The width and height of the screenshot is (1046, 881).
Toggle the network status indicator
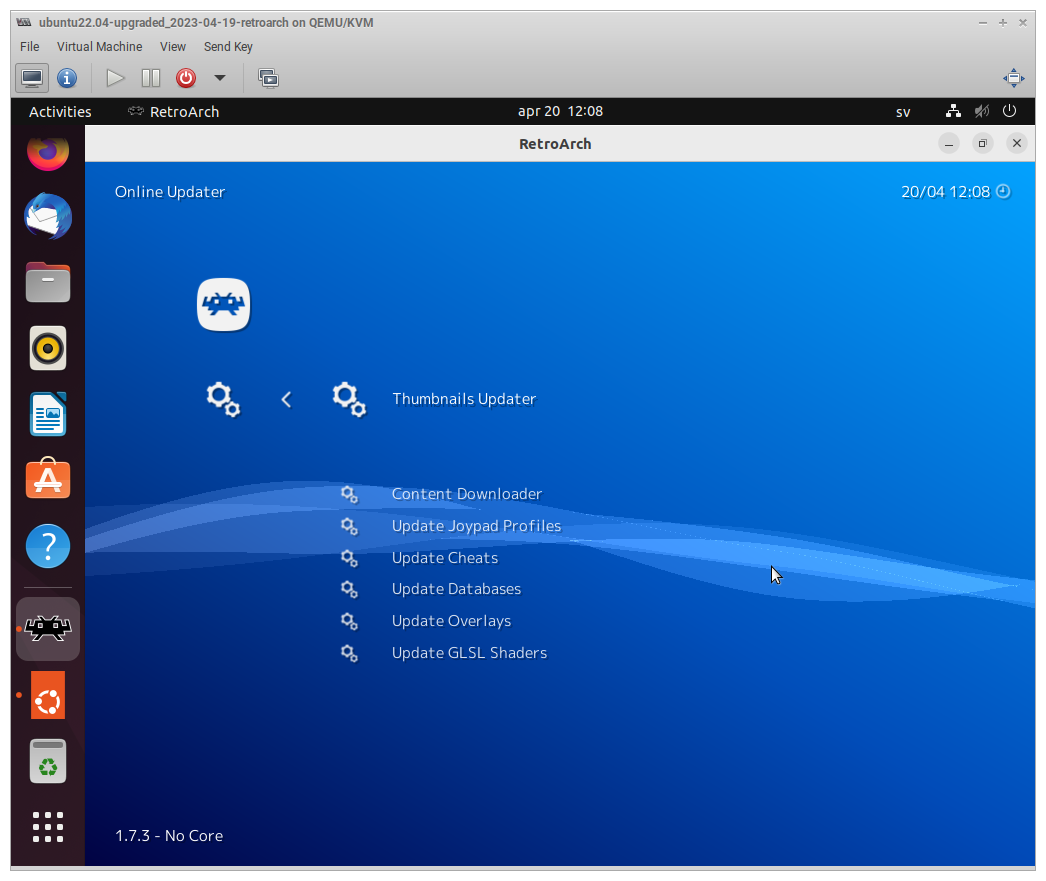point(953,111)
